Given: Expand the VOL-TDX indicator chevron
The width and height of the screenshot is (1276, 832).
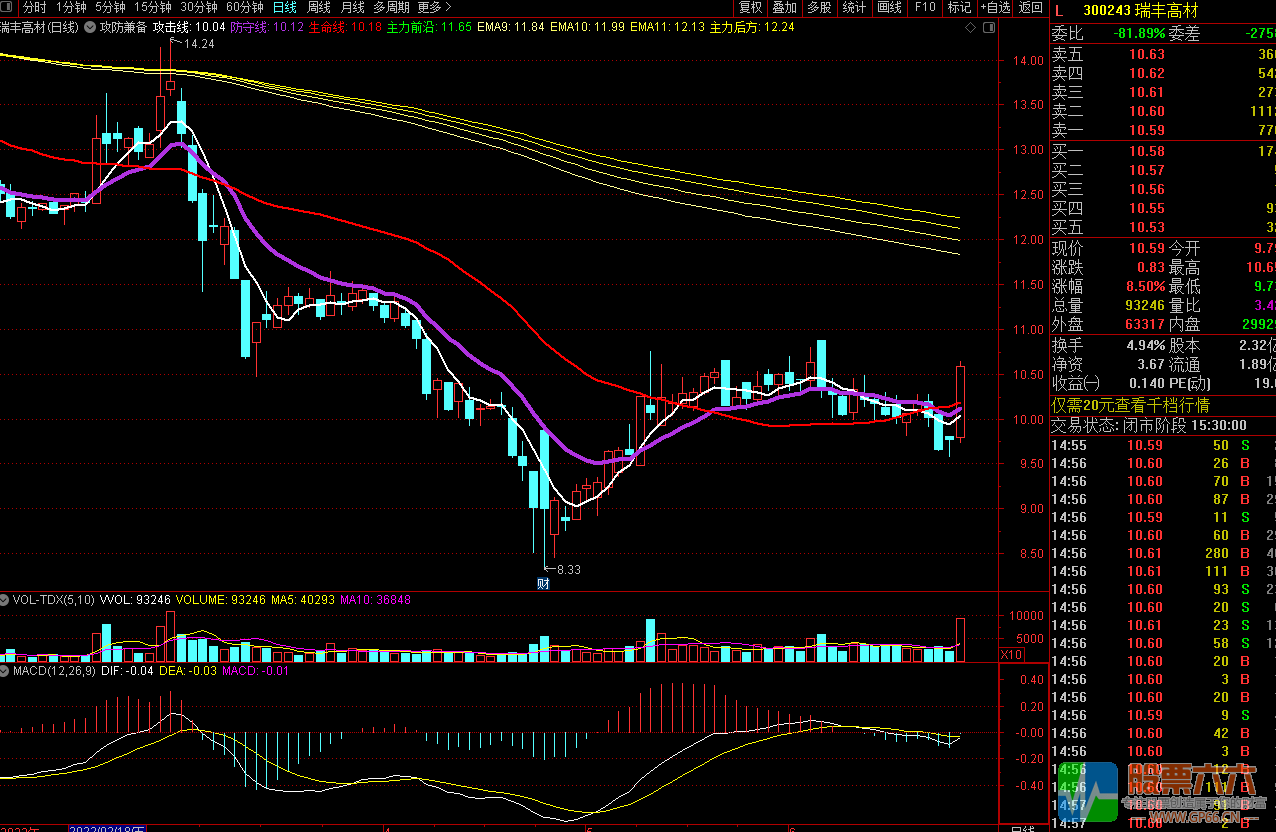Looking at the screenshot, I should click(6, 600).
